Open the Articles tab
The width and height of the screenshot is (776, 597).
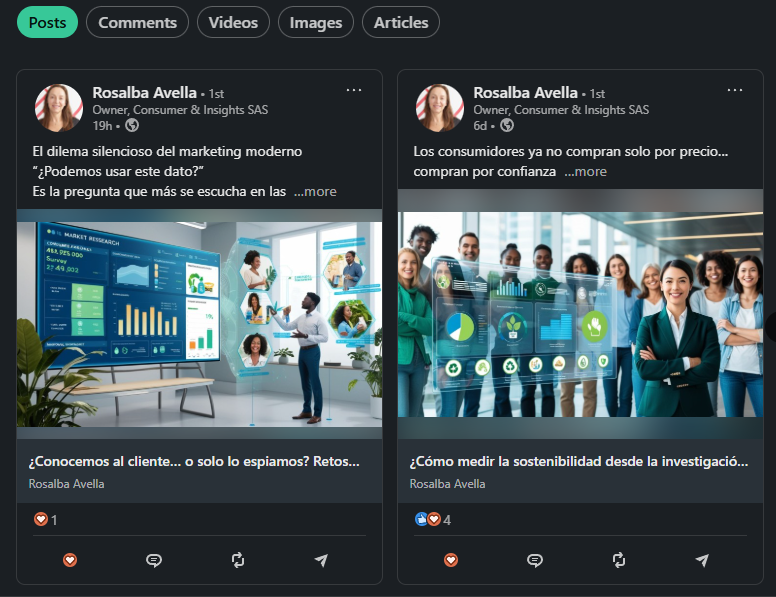(400, 22)
